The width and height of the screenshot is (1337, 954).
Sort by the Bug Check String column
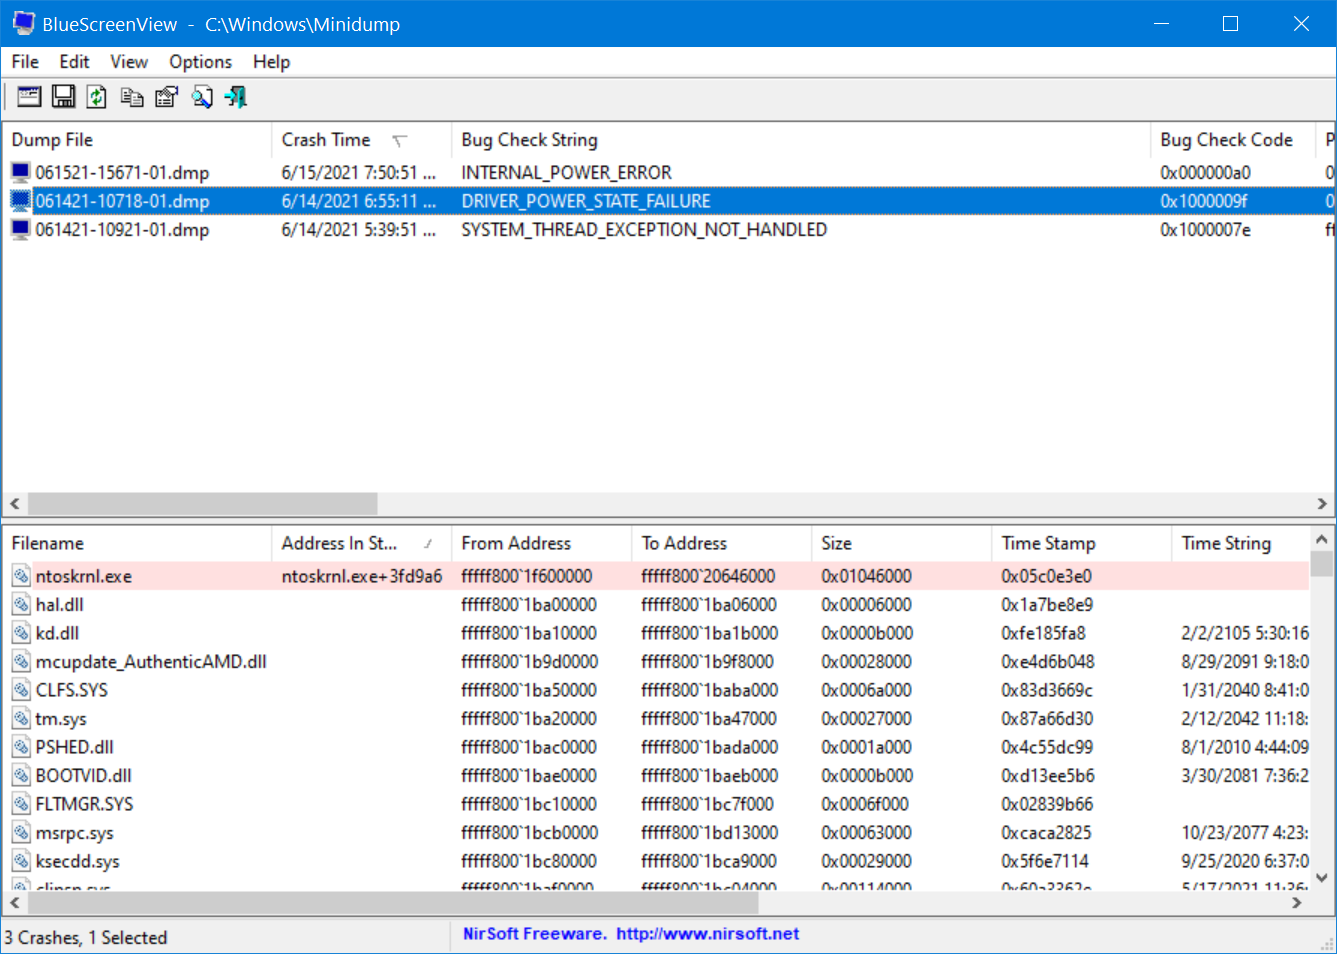tap(528, 139)
